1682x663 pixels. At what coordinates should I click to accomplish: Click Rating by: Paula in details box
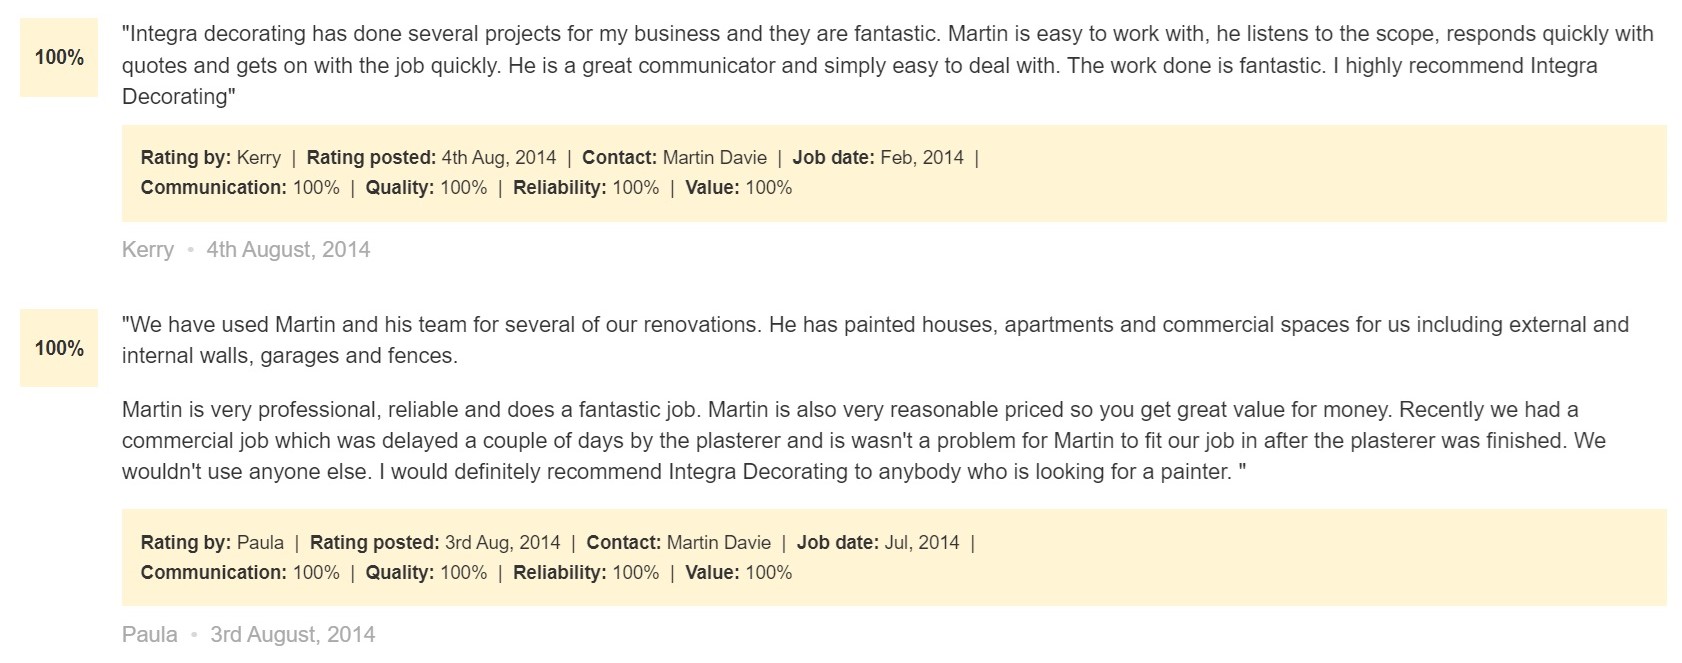[x=212, y=542]
